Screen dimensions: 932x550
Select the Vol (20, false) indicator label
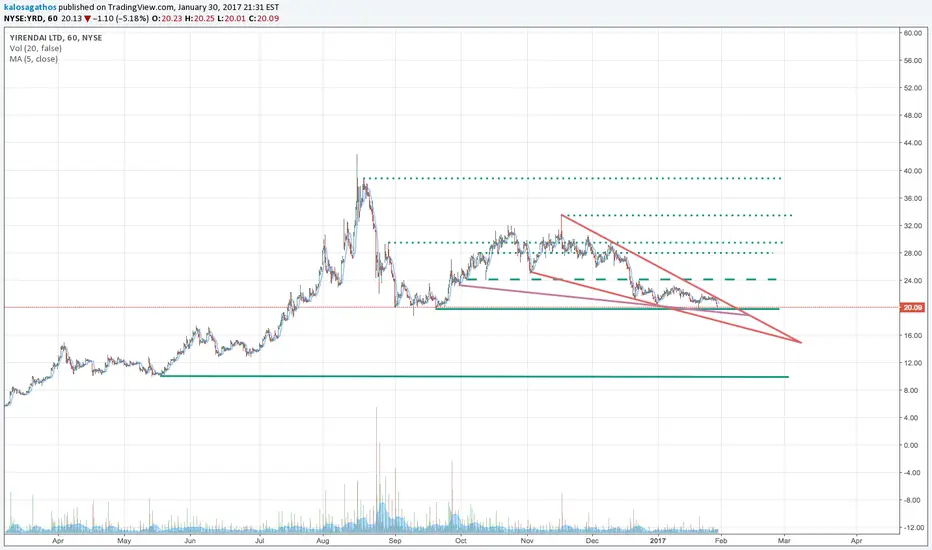[x=36, y=48]
